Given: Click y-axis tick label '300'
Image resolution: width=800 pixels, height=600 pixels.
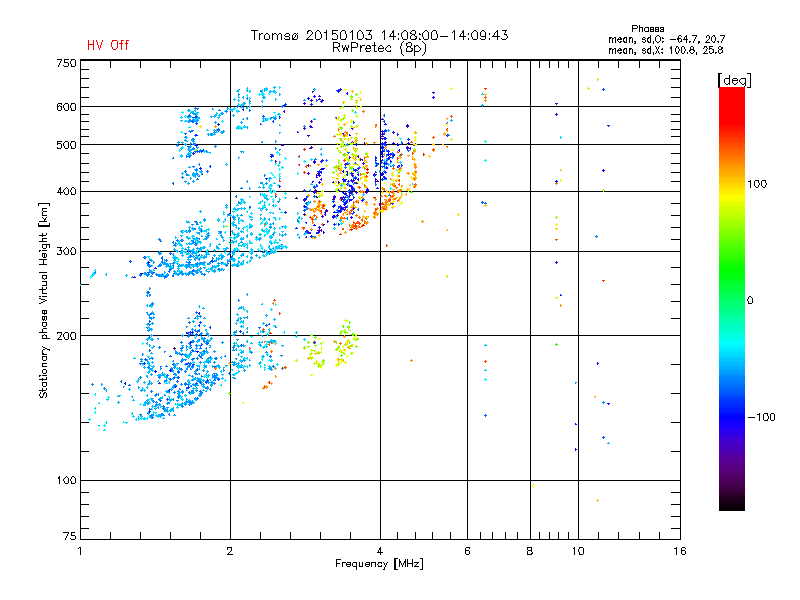Looking at the screenshot, I should pyautogui.click(x=66, y=251).
